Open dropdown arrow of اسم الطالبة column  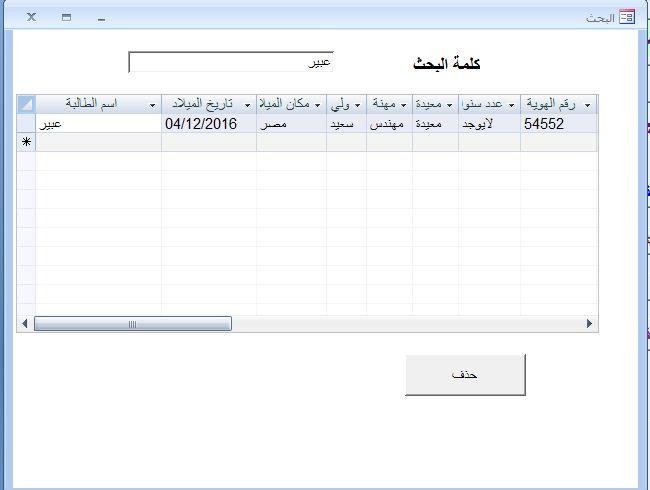153,105
